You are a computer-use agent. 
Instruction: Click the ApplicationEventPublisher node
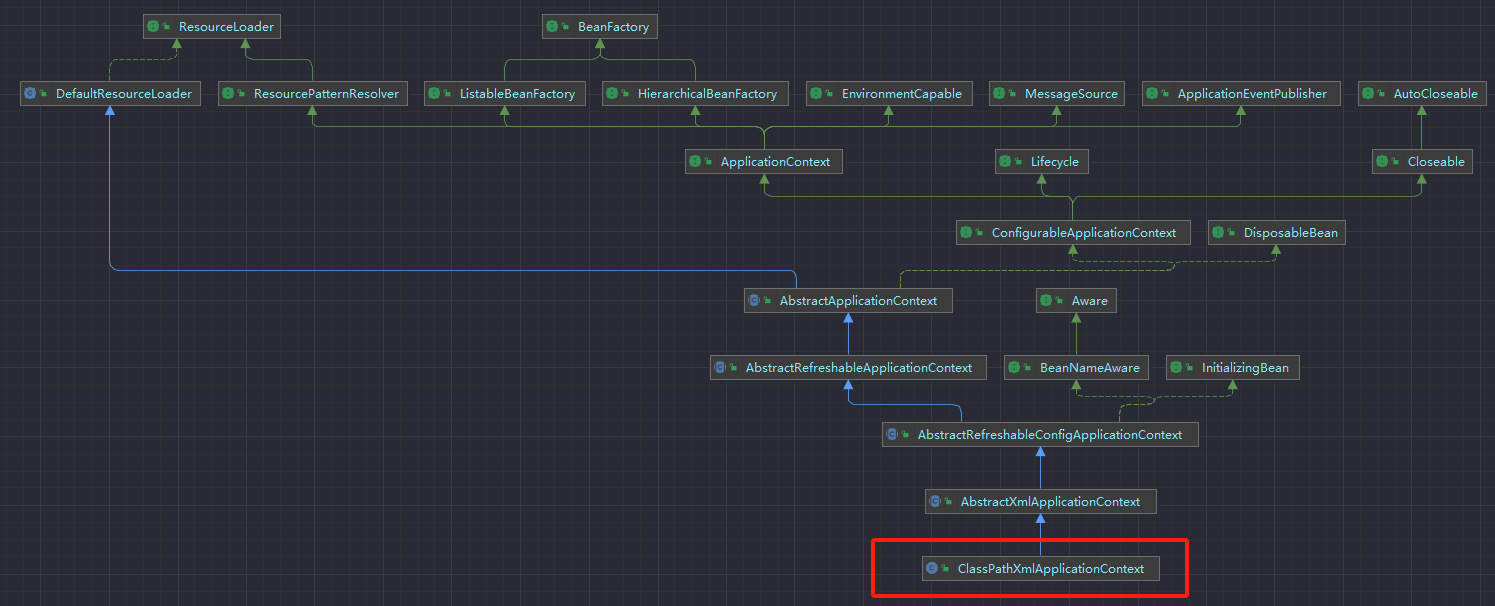point(1241,94)
